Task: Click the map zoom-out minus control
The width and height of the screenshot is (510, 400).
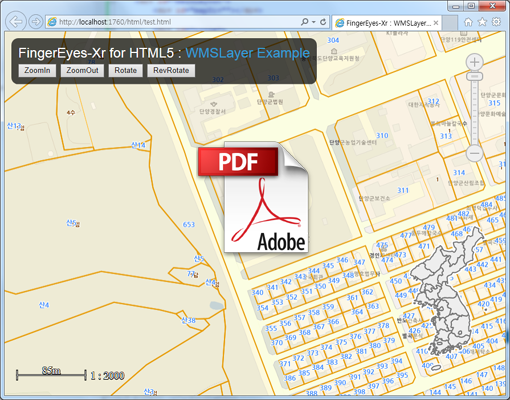Action: pos(474,153)
